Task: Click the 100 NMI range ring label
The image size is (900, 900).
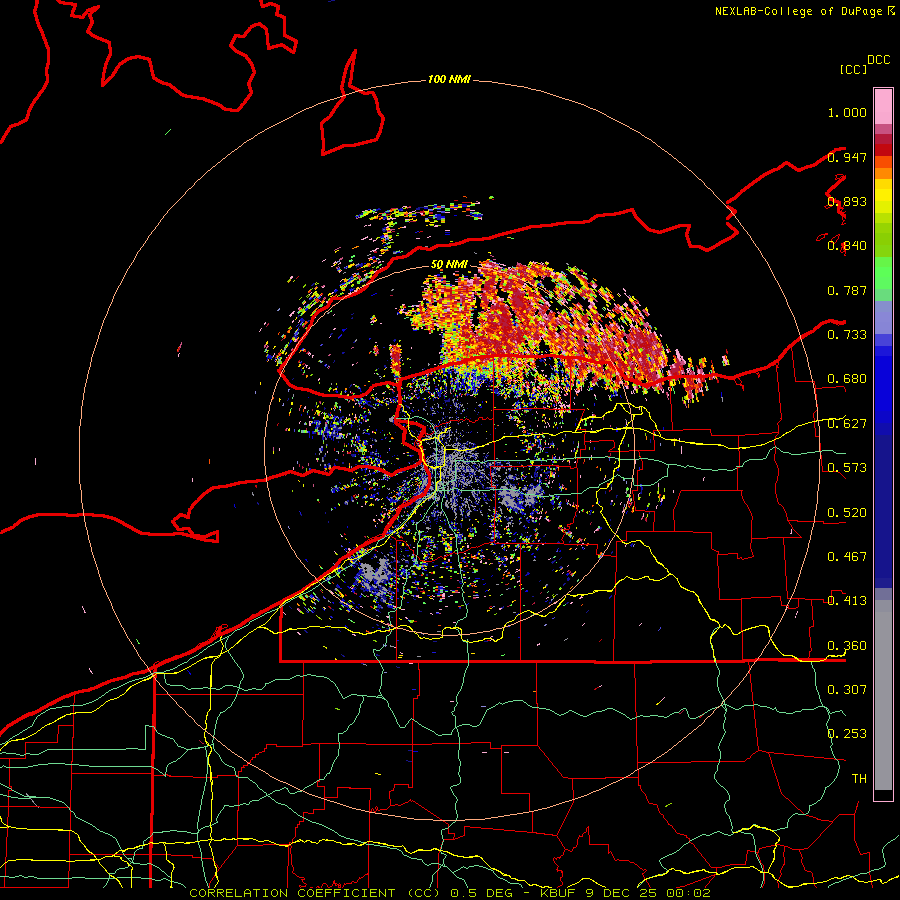Action: 449,79
